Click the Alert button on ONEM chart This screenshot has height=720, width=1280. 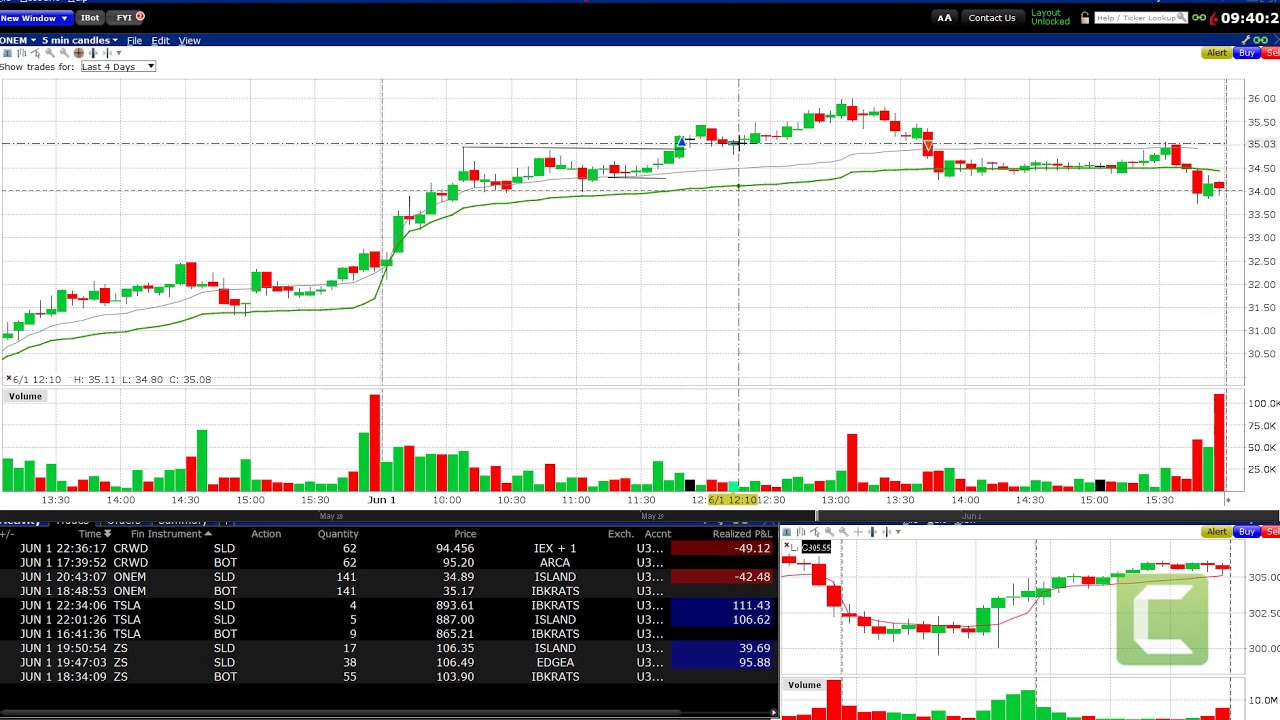pos(1217,53)
